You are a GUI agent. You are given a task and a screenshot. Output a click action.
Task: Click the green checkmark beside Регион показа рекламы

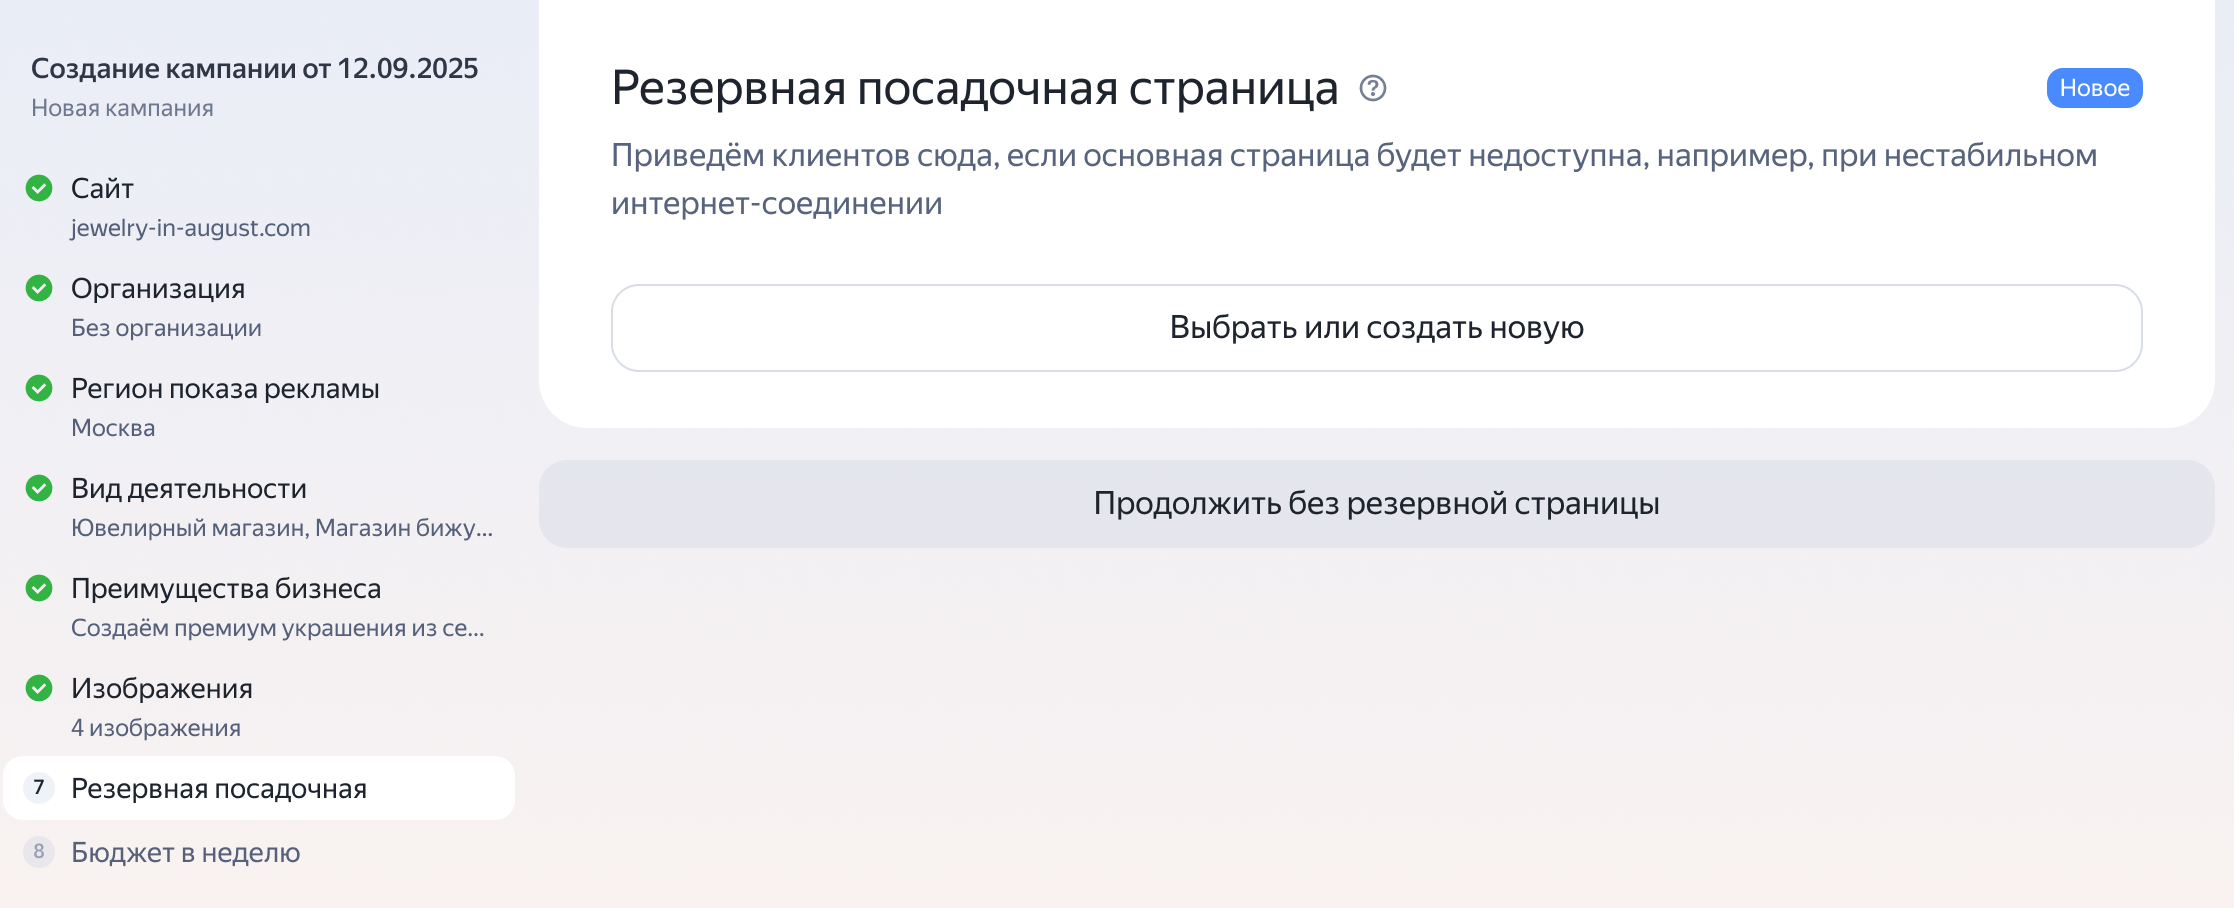(x=39, y=388)
